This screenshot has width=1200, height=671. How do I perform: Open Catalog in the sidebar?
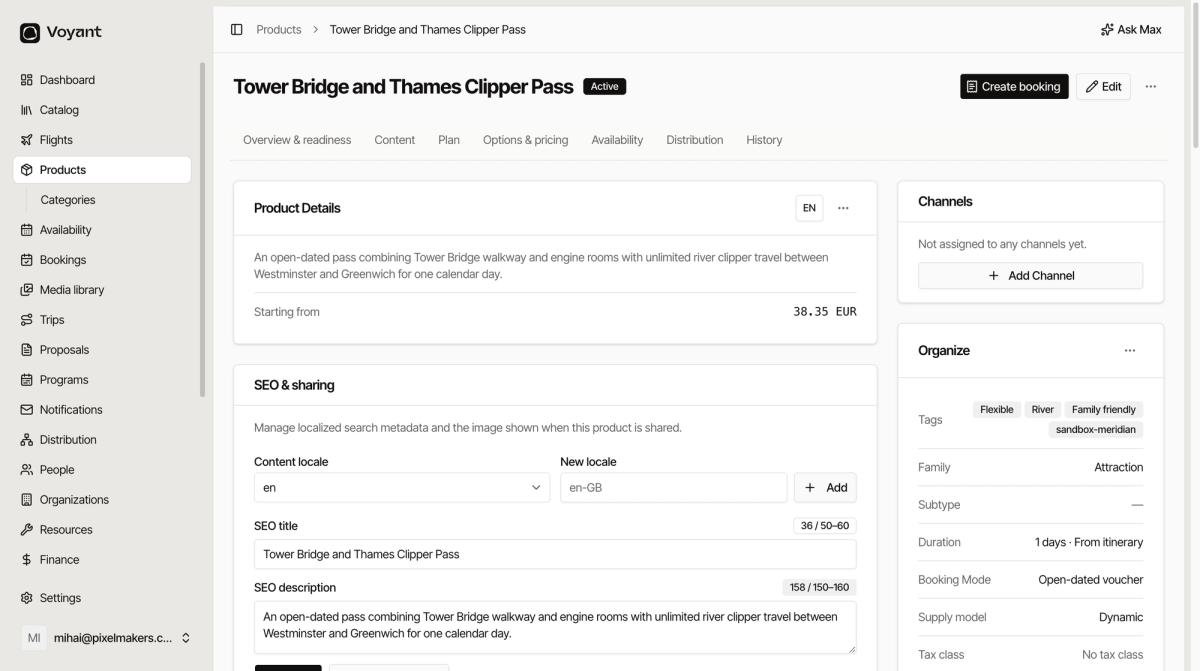coord(102,110)
